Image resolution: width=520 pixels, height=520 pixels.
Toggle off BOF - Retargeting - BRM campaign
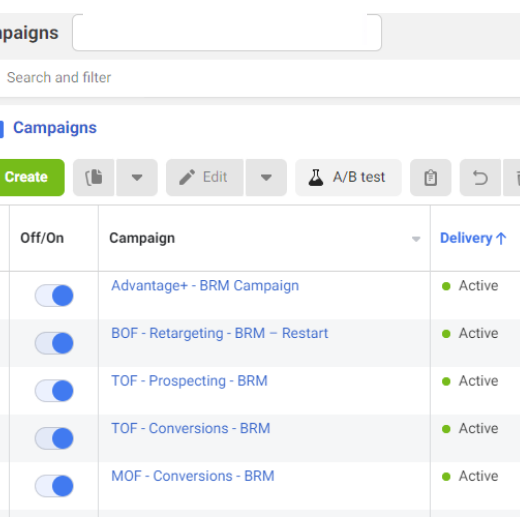click(x=54, y=343)
